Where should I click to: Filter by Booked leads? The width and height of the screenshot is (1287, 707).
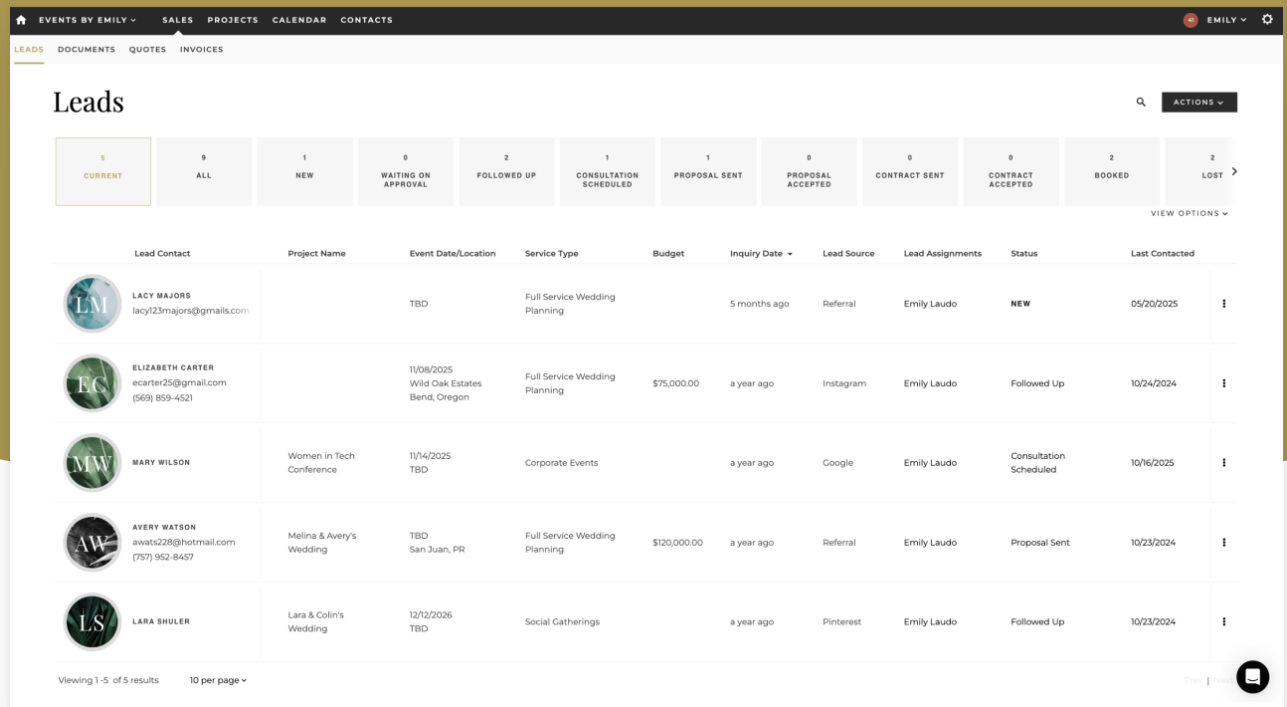click(x=1112, y=172)
